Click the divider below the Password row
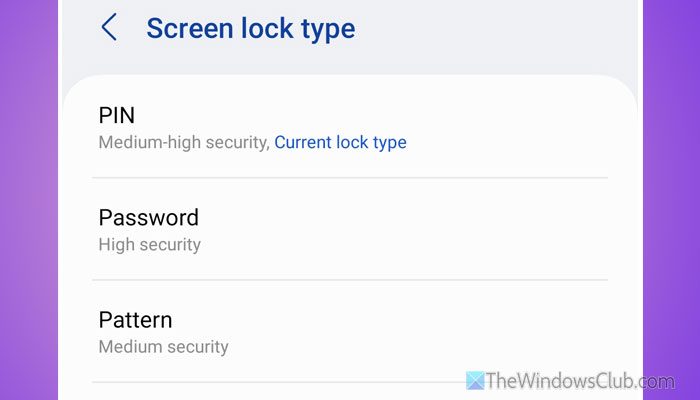The width and height of the screenshot is (700, 400). click(350, 280)
